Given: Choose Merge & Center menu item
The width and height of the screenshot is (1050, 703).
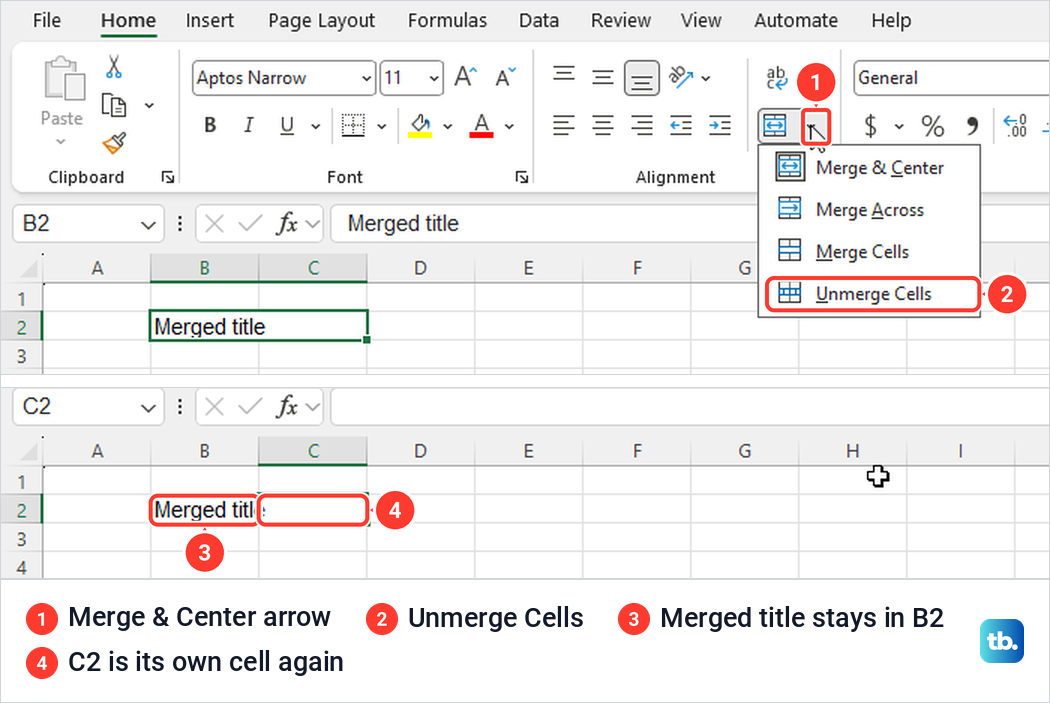Looking at the screenshot, I should coord(869,167).
